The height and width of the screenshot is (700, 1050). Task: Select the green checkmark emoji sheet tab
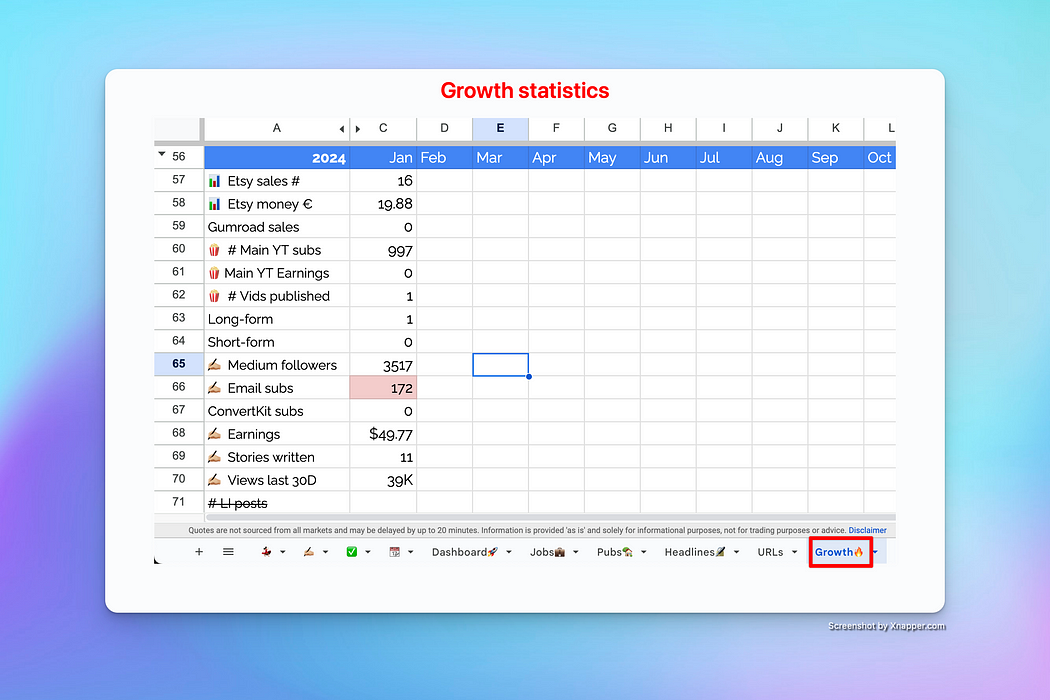352,551
